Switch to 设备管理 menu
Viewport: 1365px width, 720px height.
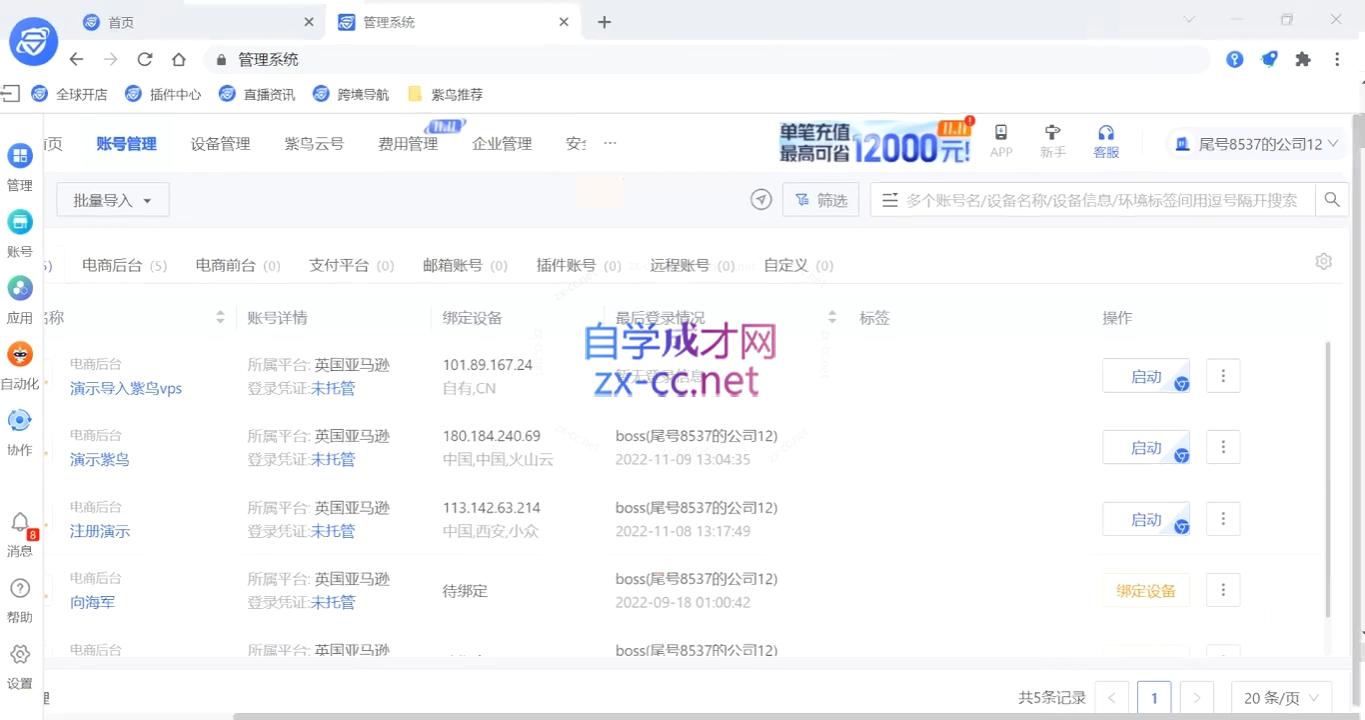pos(220,144)
